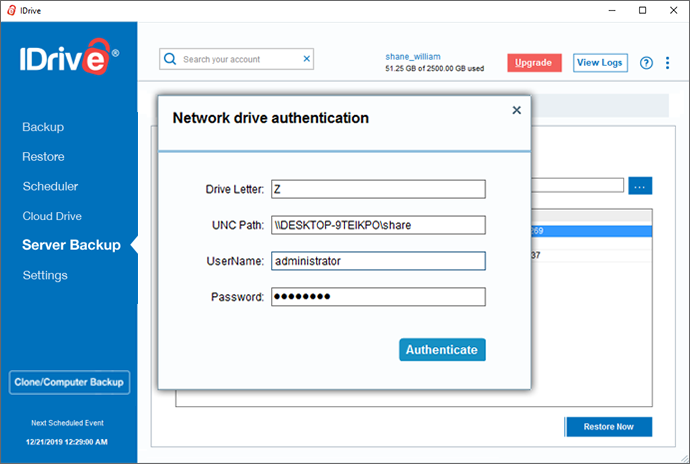The image size is (690, 464).
Task: Click the IDrive logo in sidebar
Action: click(69, 57)
